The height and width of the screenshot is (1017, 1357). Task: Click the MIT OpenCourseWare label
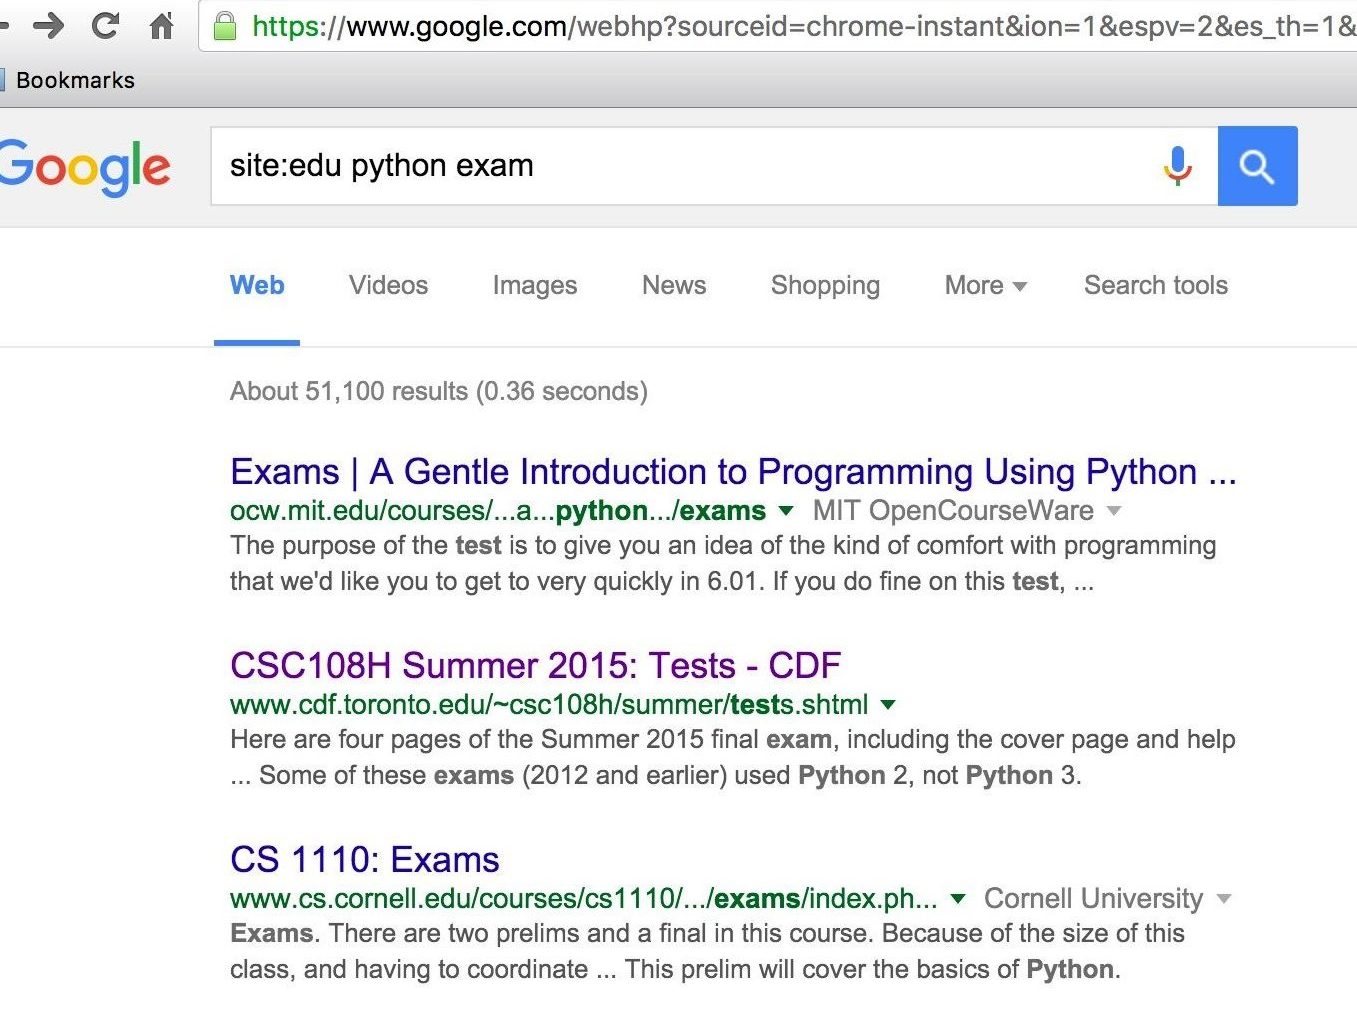(x=953, y=511)
